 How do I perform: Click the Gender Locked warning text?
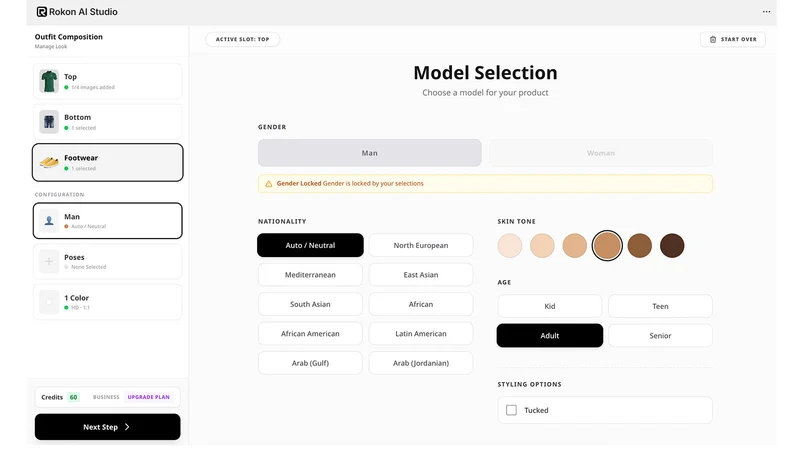click(x=350, y=184)
